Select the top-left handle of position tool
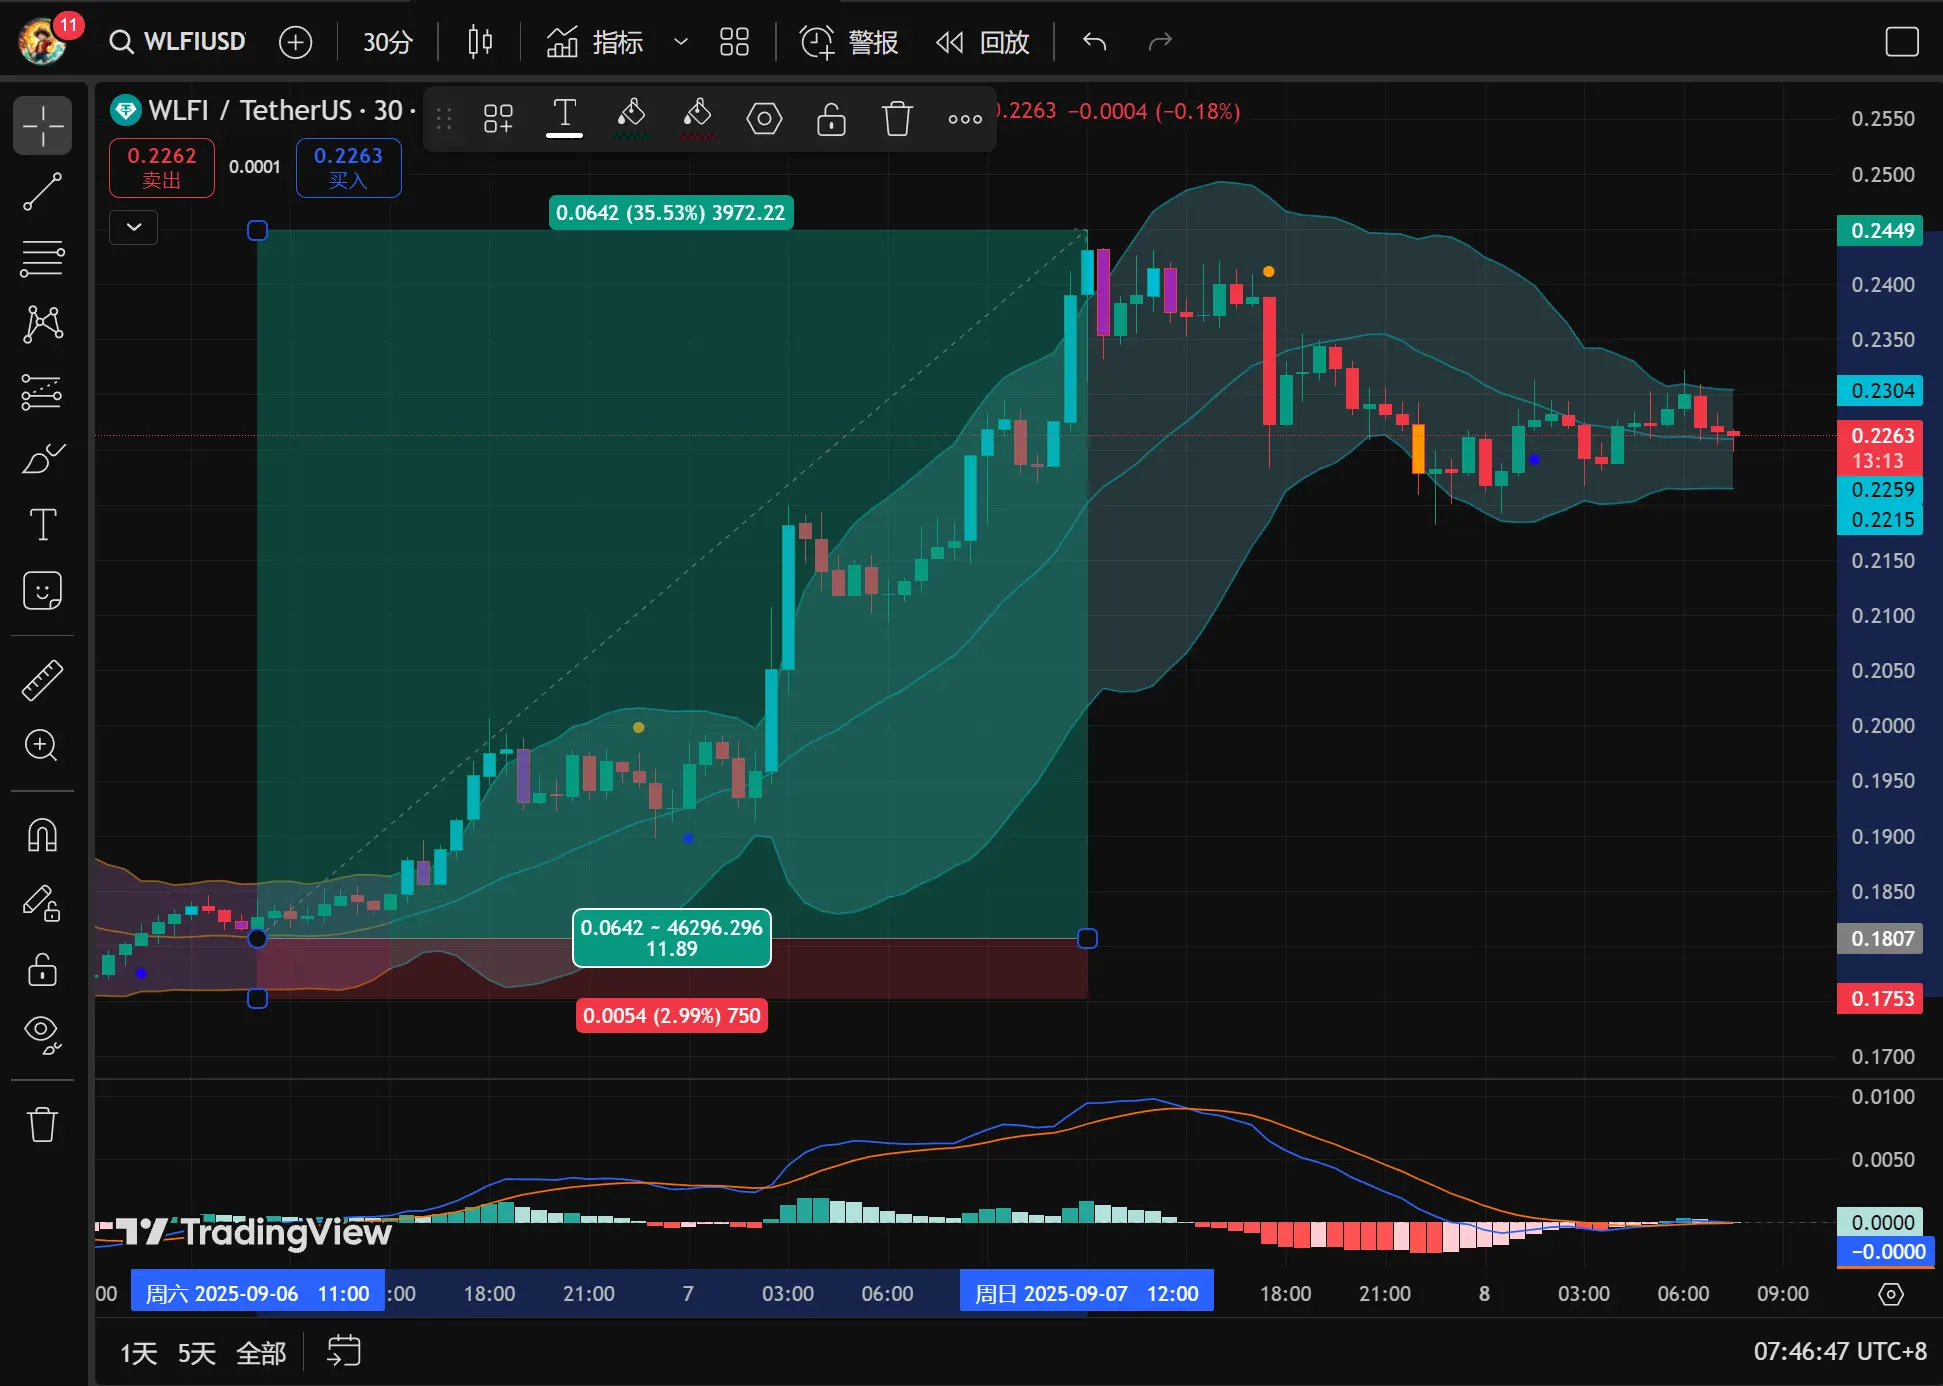1943x1386 pixels. click(x=257, y=231)
